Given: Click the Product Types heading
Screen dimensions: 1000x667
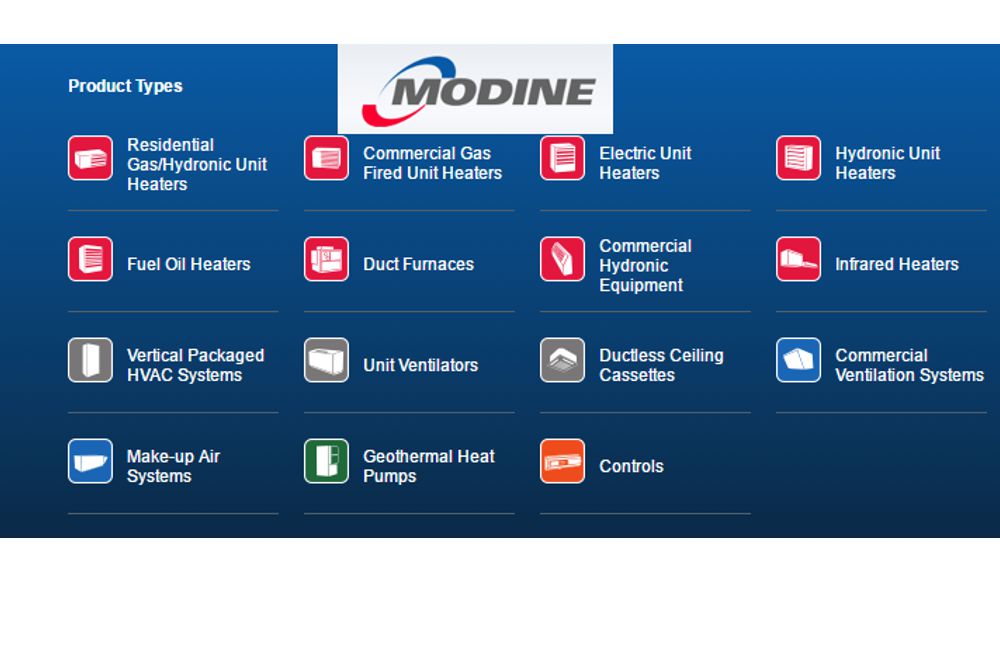Looking at the screenshot, I should coord(125,86).
